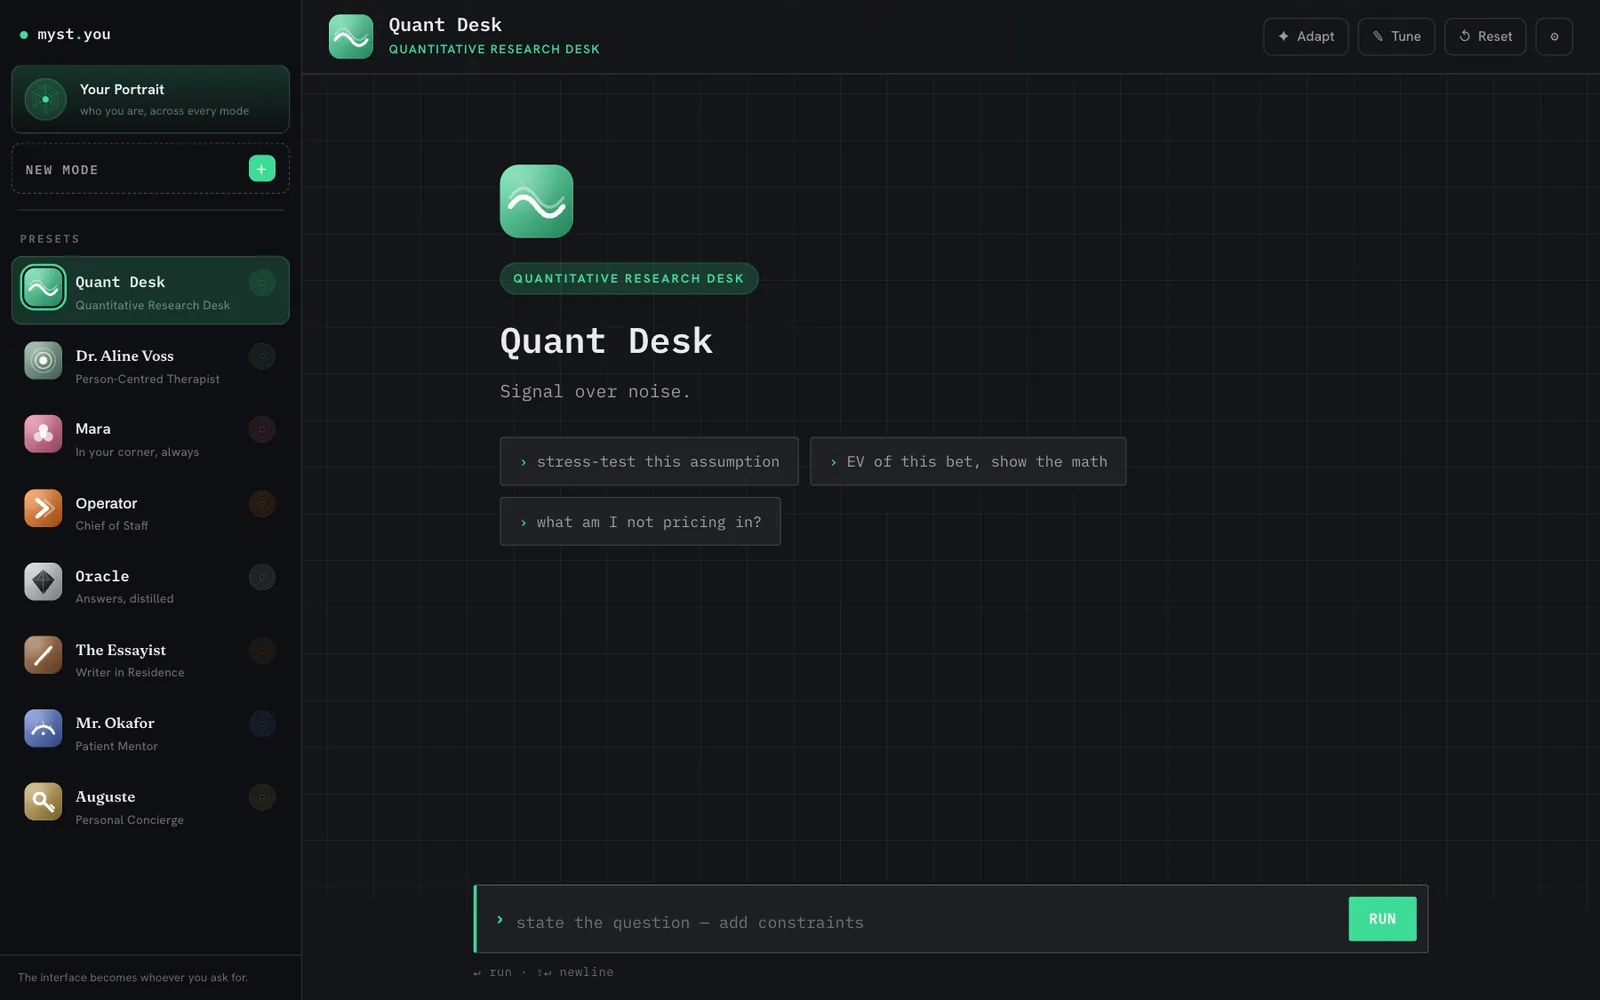
Task: Select the Dr. Aline Voss target icon
Action: [43, 361]
